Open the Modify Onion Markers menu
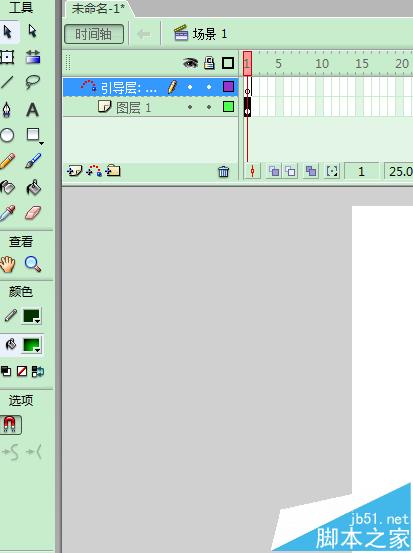This screenshot has width=413, height=553. (x=332, y=171)
